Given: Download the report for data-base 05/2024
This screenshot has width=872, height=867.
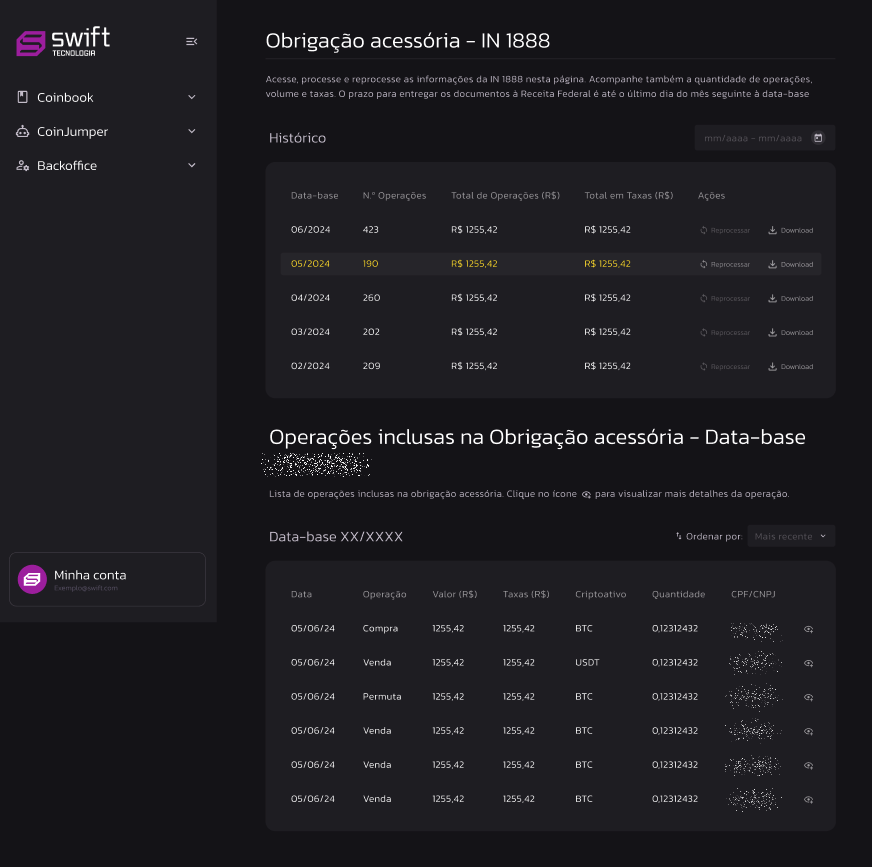Looking at the screenshot, I should pyautogui.click(x=789, y=264).
